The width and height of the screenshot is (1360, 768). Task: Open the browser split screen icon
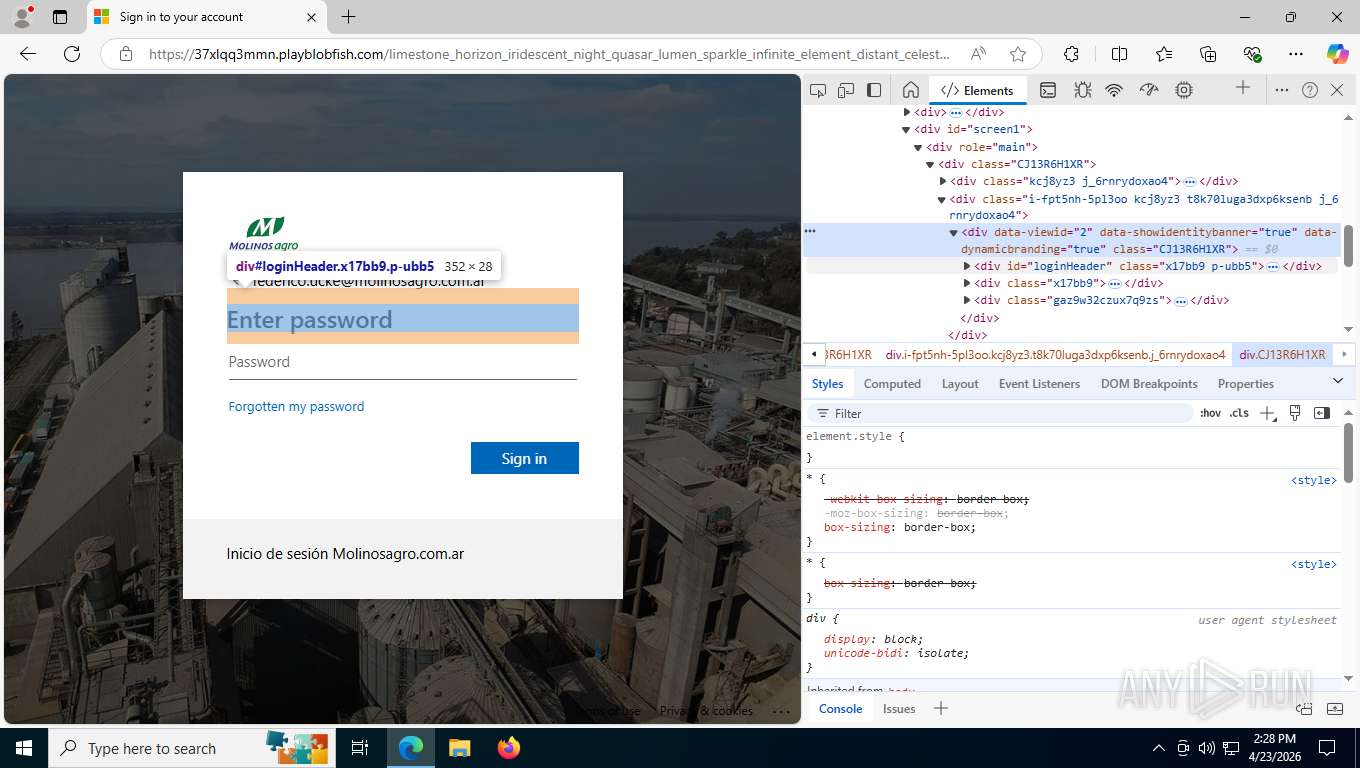coord(1120,54)
